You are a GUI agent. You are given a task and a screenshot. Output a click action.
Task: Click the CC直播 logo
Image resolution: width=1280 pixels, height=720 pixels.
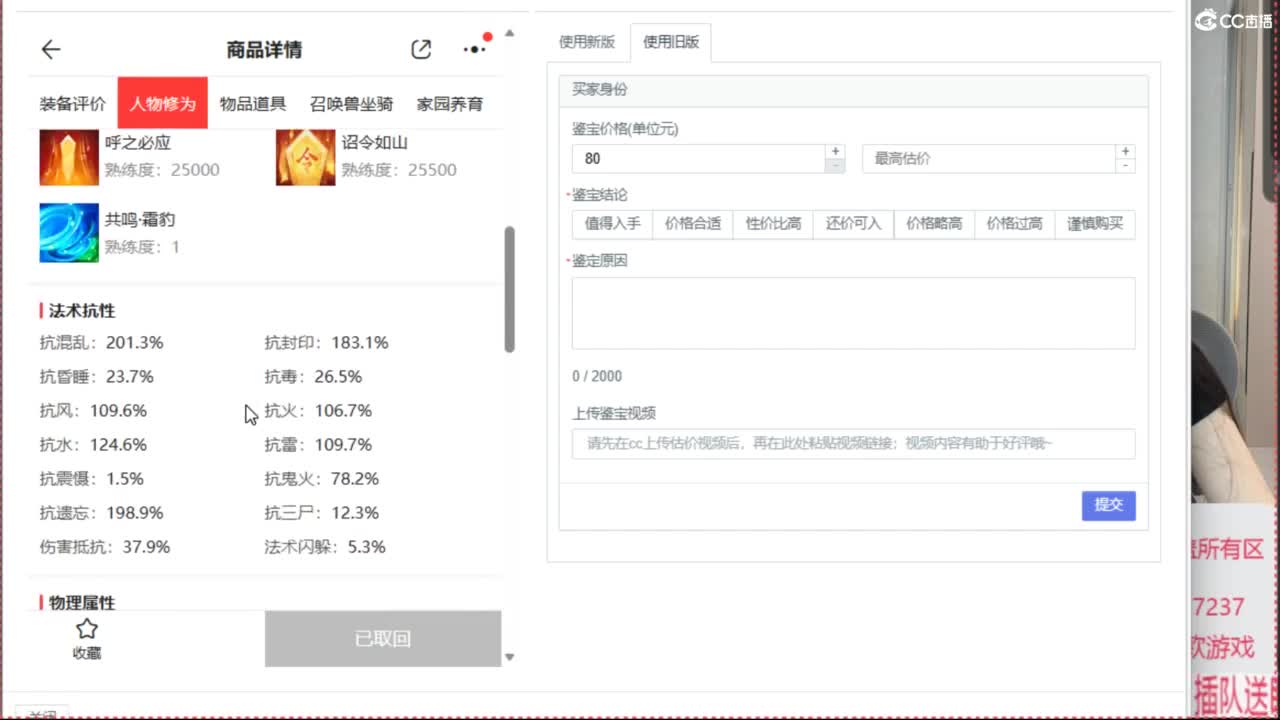pyautogui.click(x=1234, y=20)
